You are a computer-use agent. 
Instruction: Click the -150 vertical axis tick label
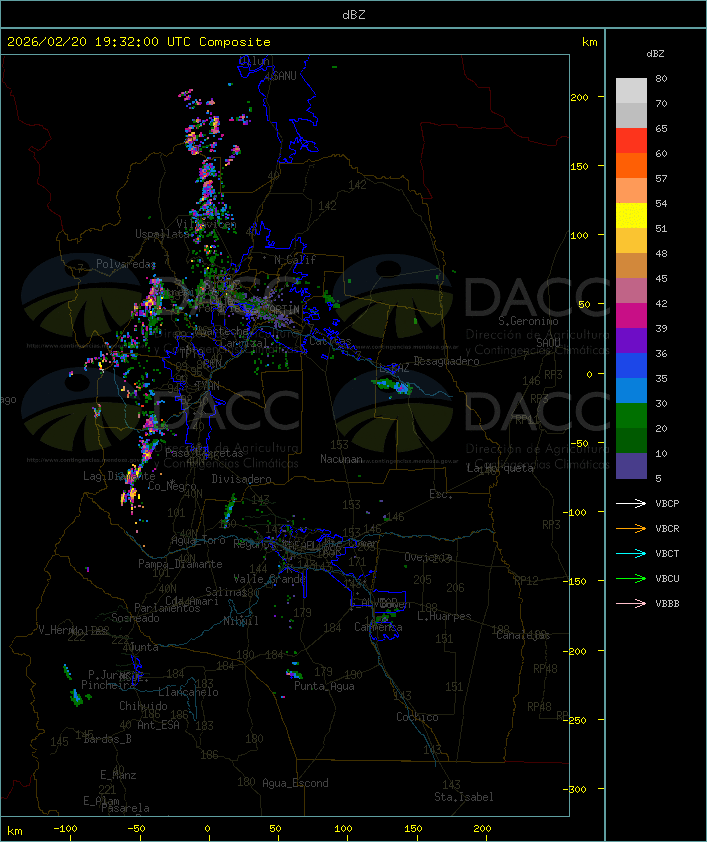tap(574, 582)
